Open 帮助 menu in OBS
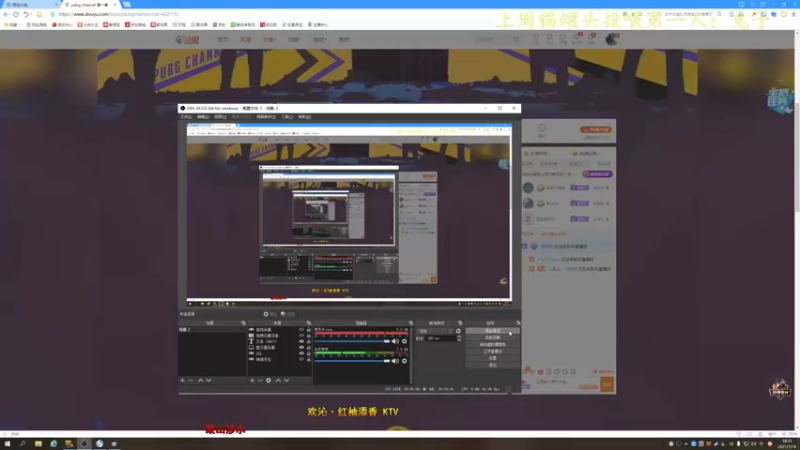This screenshot has width=800, height=450. [x=305, y=117]
